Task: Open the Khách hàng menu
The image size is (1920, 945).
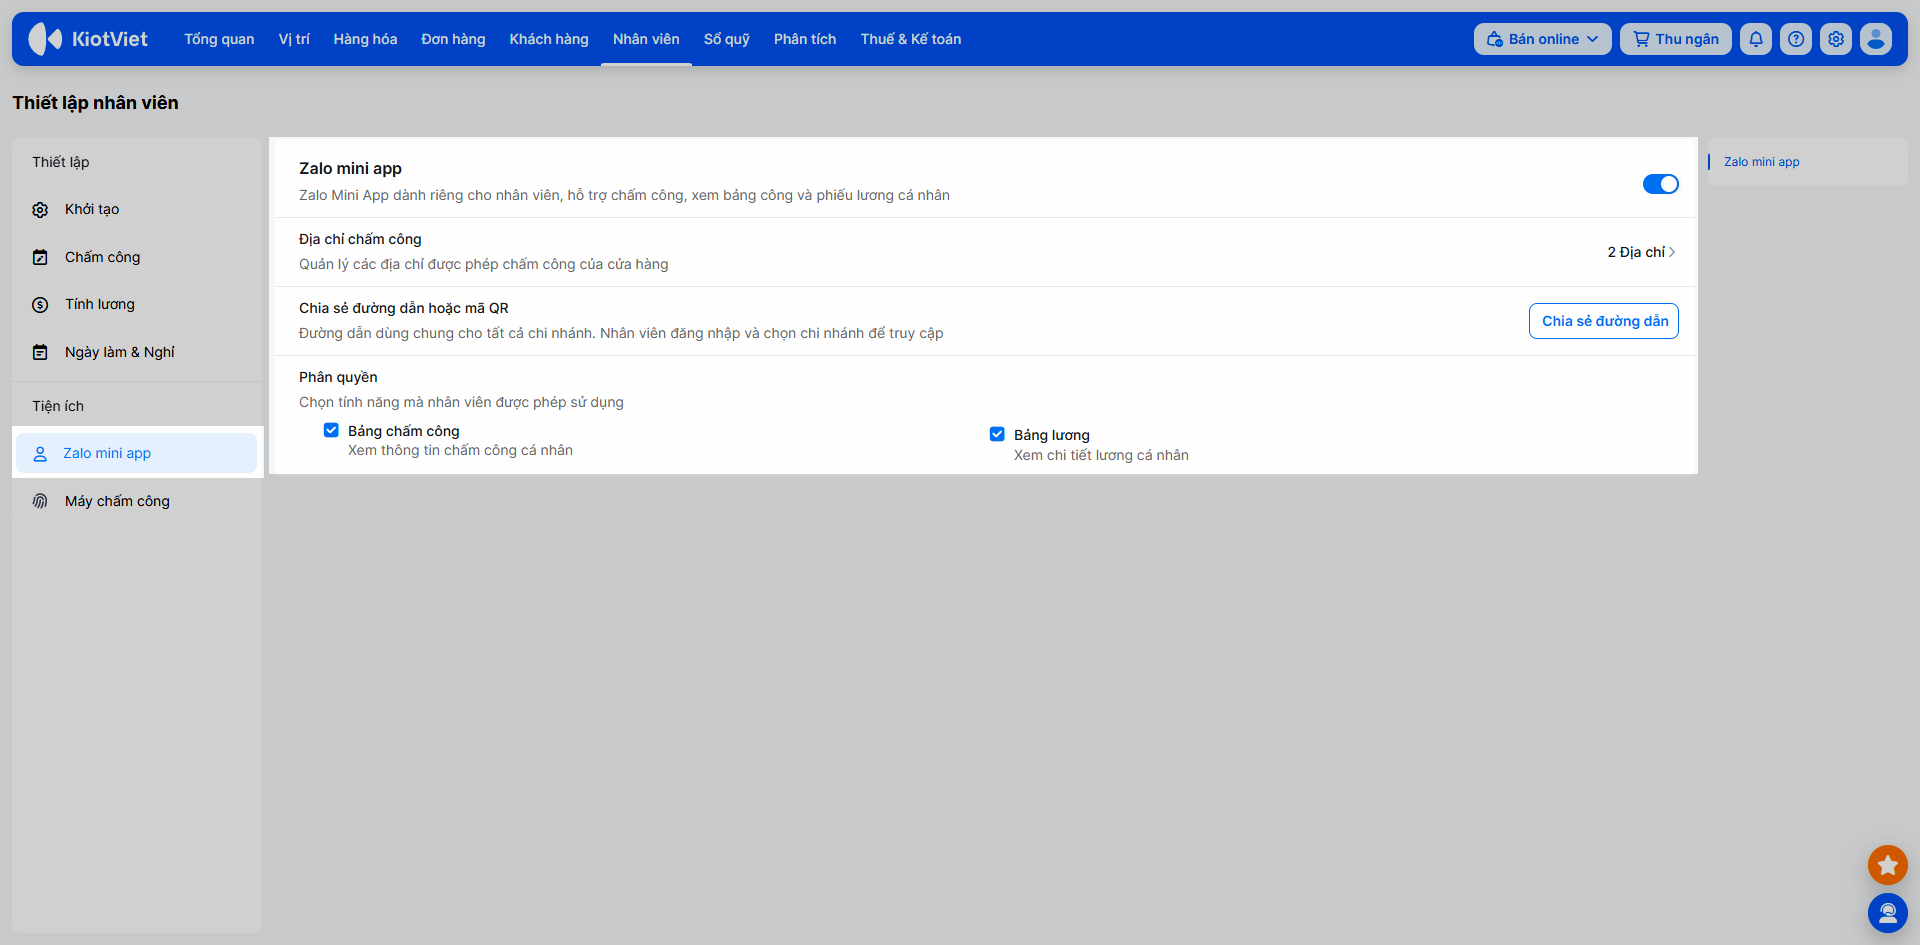Action: point(549,39)
